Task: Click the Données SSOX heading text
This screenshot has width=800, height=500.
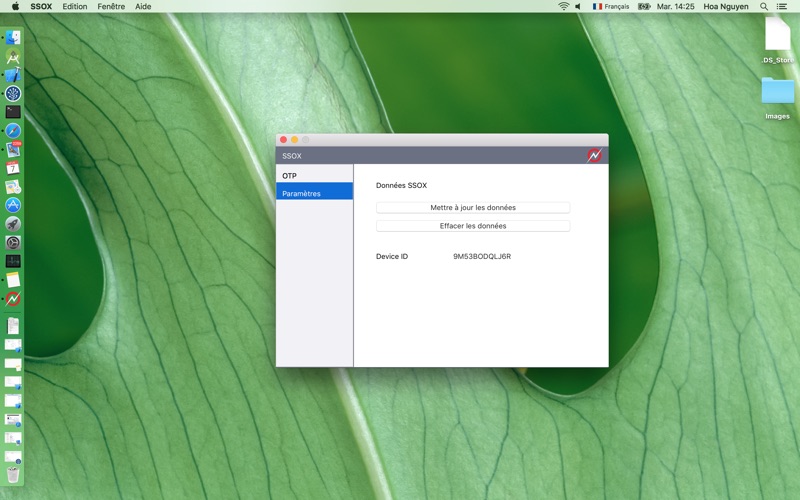Action: tap(402, 185)
